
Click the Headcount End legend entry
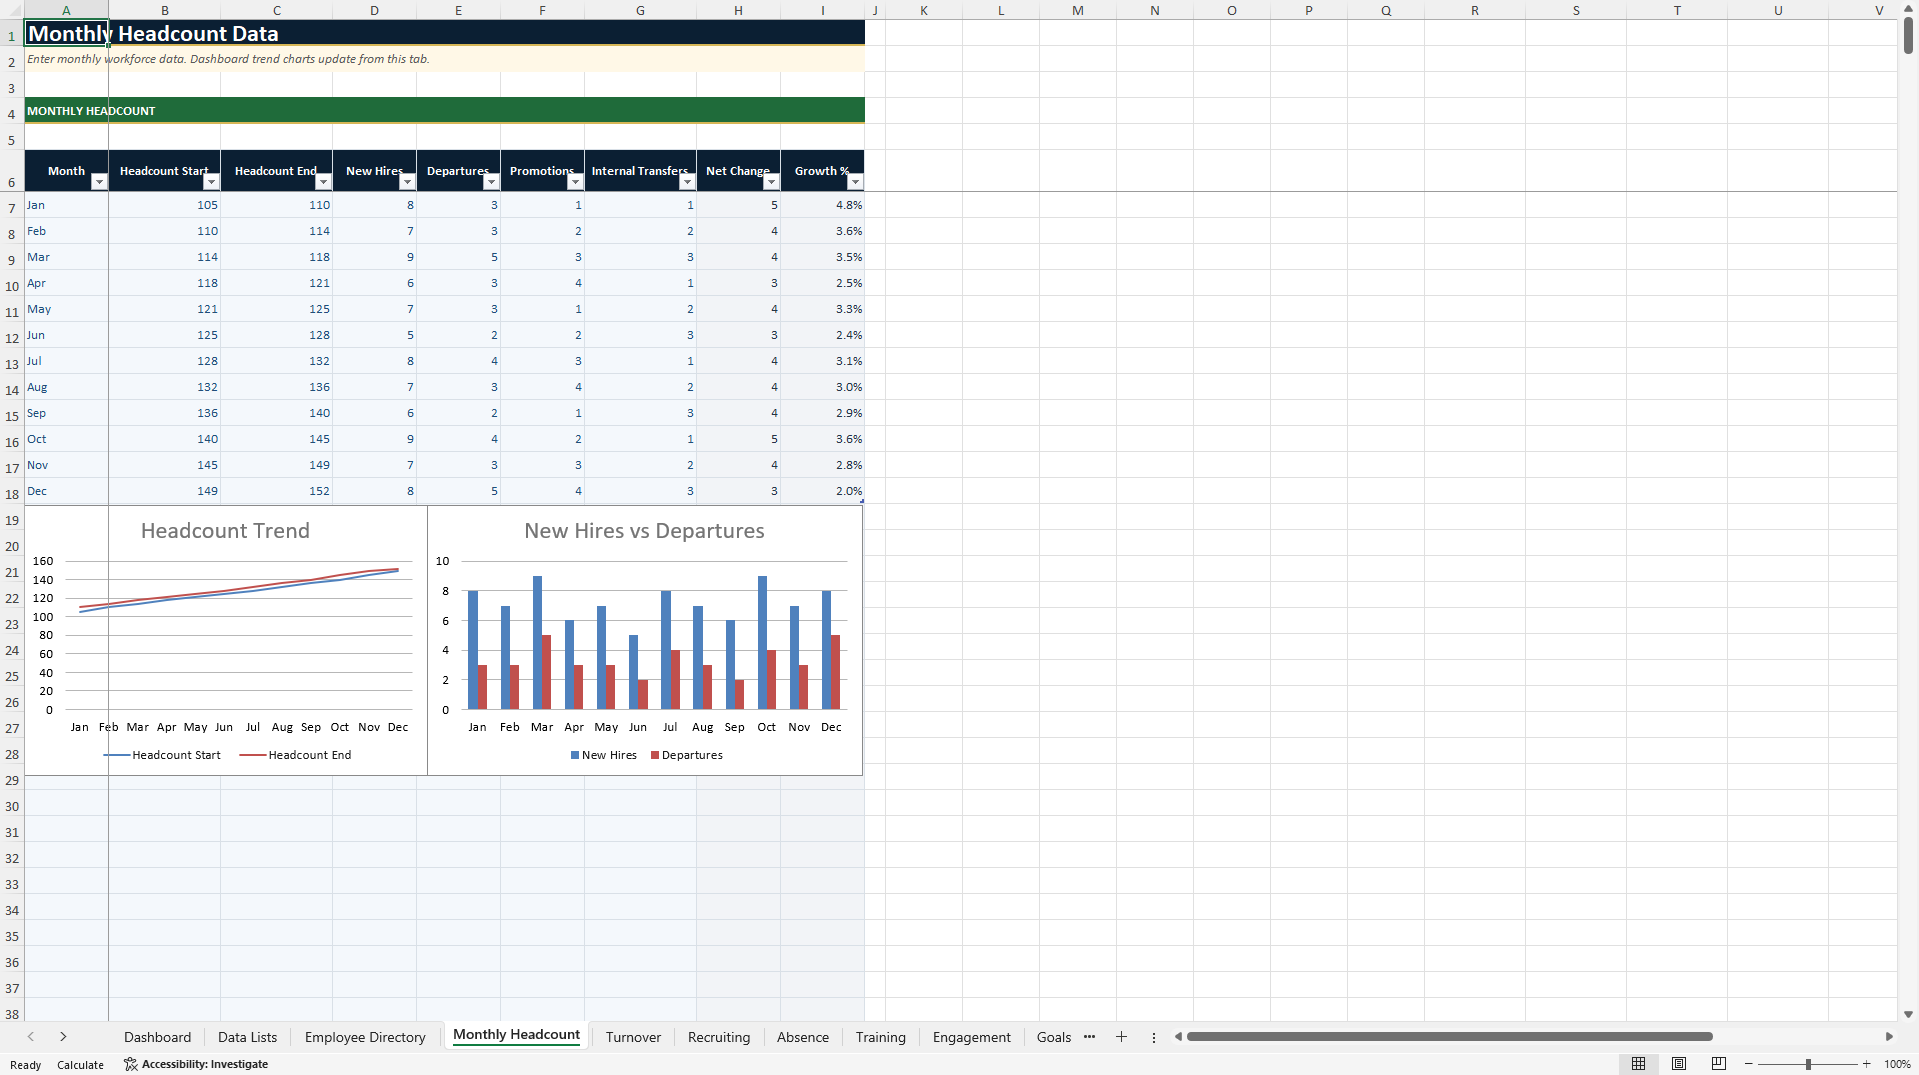pos(296,755)
